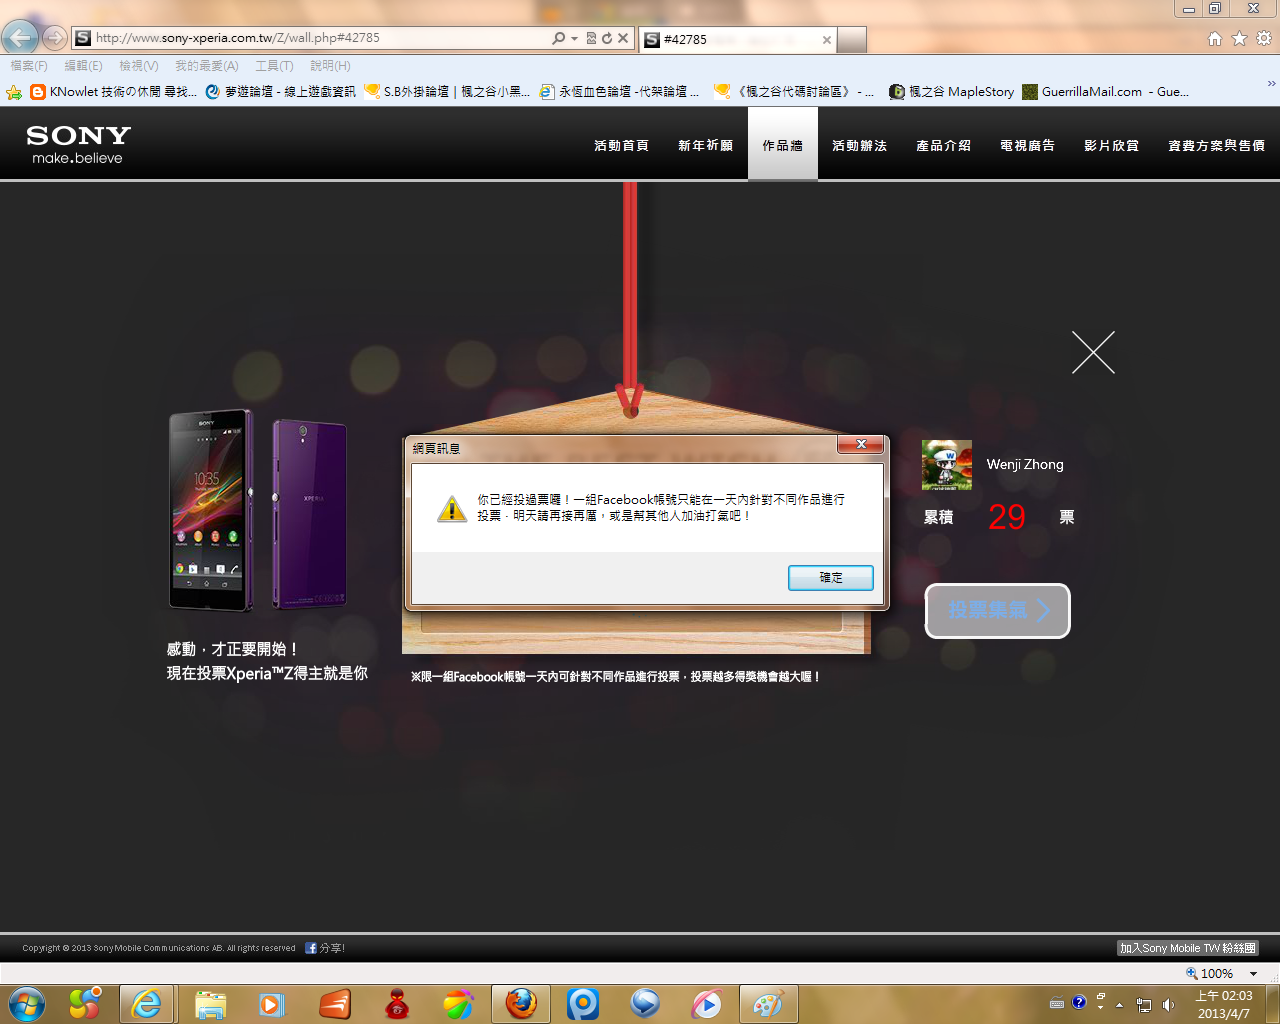Screen dimensions: 1280x1024
Task: Go to 資費方案與售價 in site navigation
Action: tap(1217, 145)
